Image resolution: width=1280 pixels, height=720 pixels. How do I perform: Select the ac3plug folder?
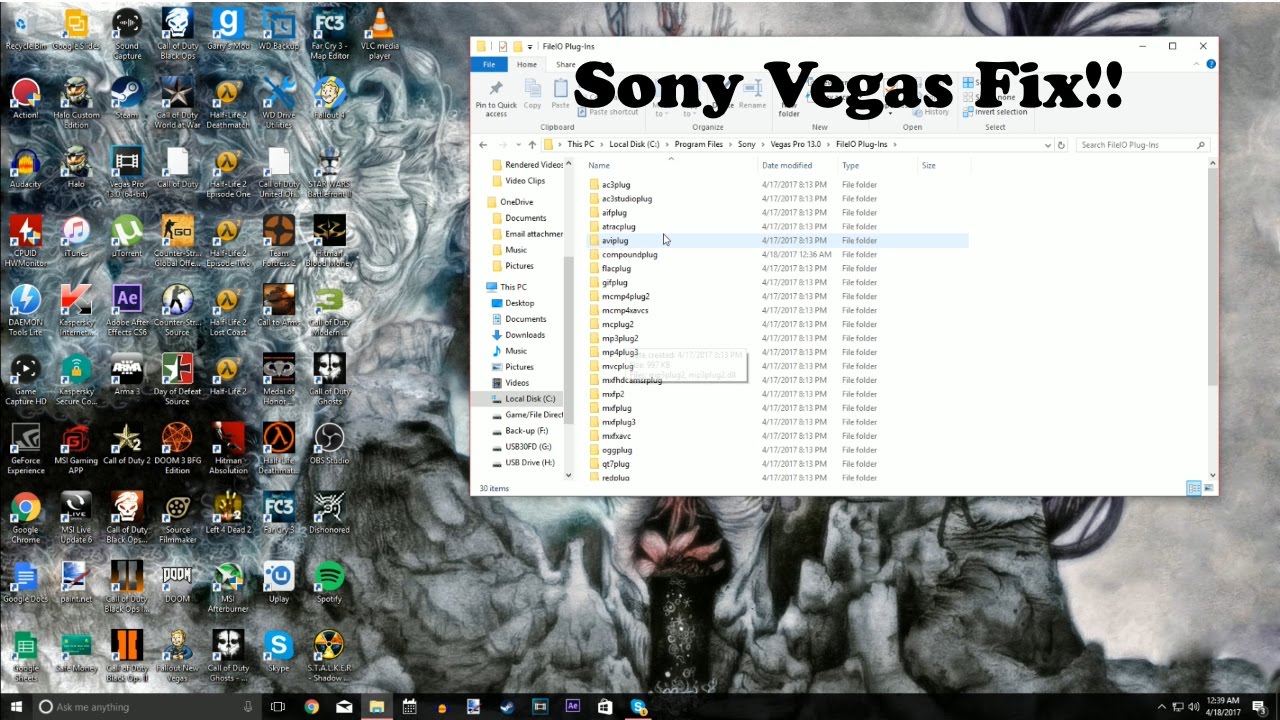(616, 185)
